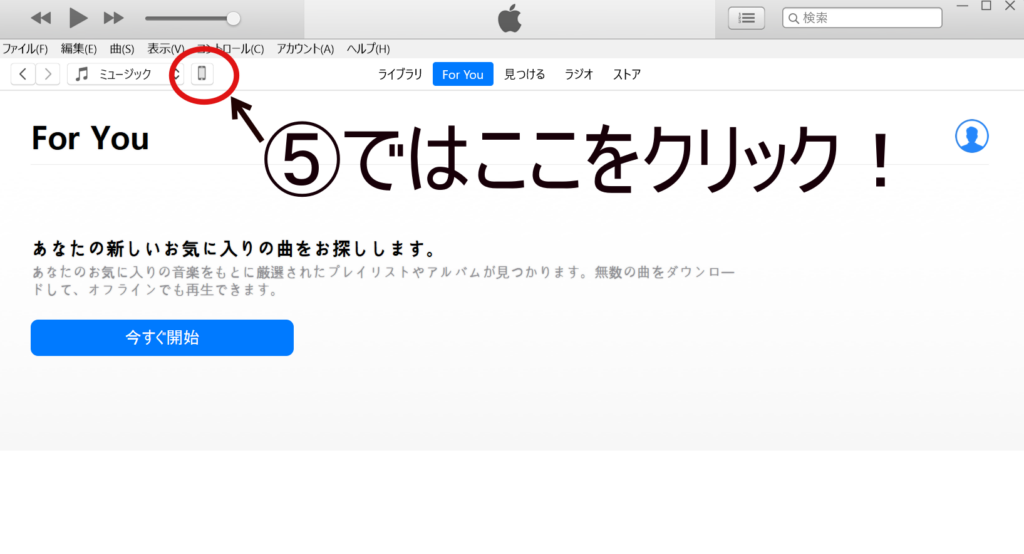Open the アカウント(A) menu
This screenshot has width=1024, height=554.
tap(305, 49)
